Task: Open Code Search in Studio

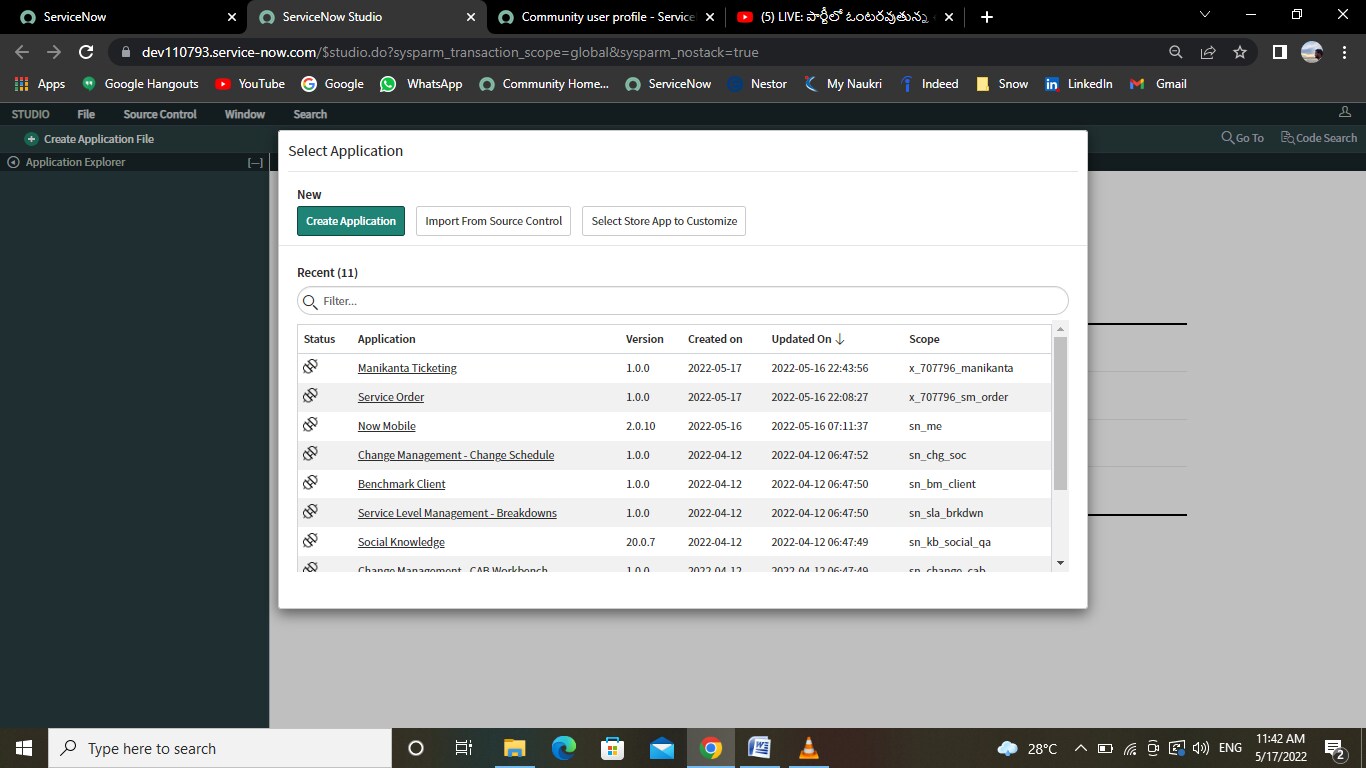Action: 1319,138
